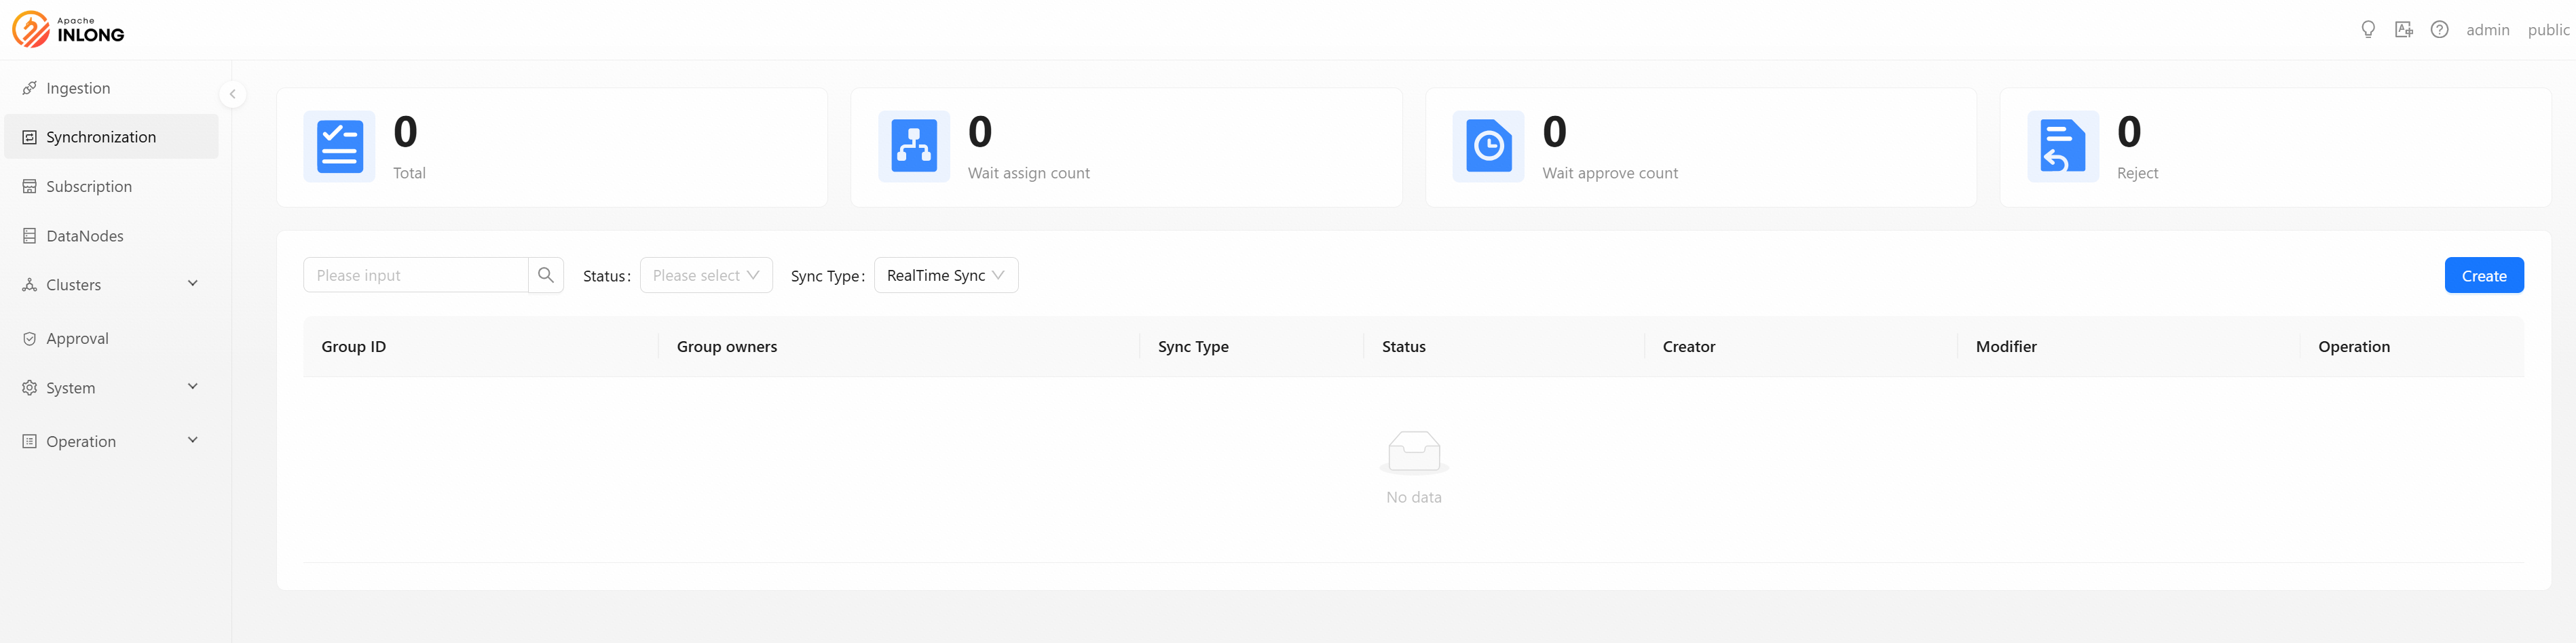Viewport: 2576px width, 643px height.
Task: Expand the System menu
Action: point(110,388)
